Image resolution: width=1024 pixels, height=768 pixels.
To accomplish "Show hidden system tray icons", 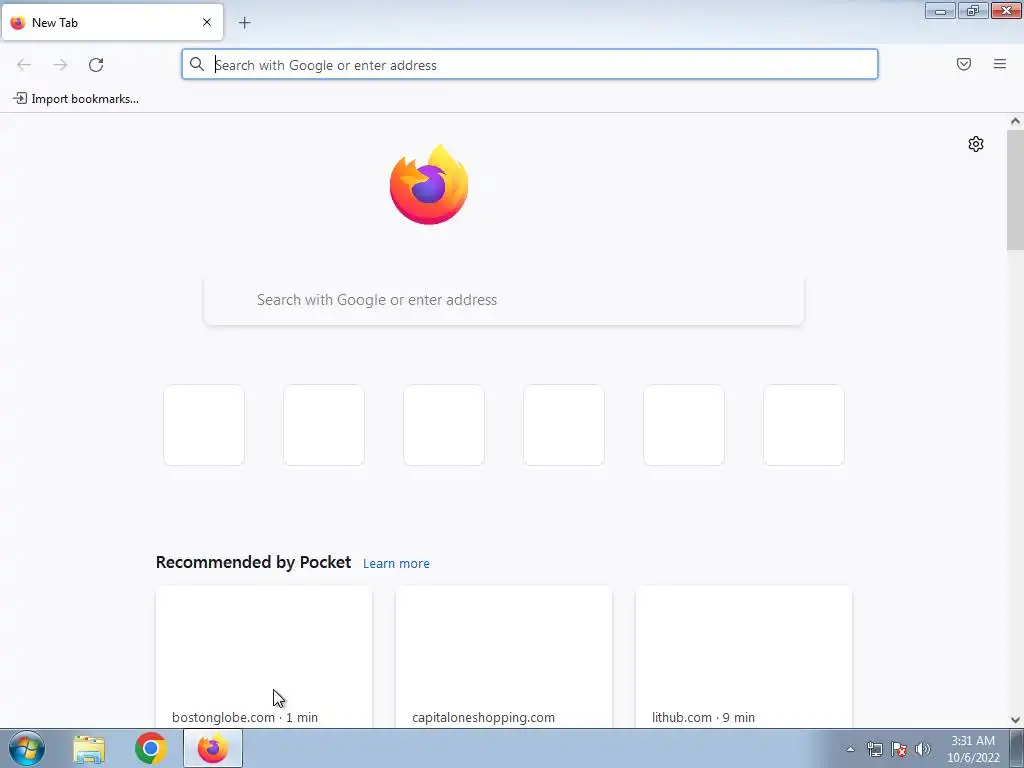I will [850, 749].
